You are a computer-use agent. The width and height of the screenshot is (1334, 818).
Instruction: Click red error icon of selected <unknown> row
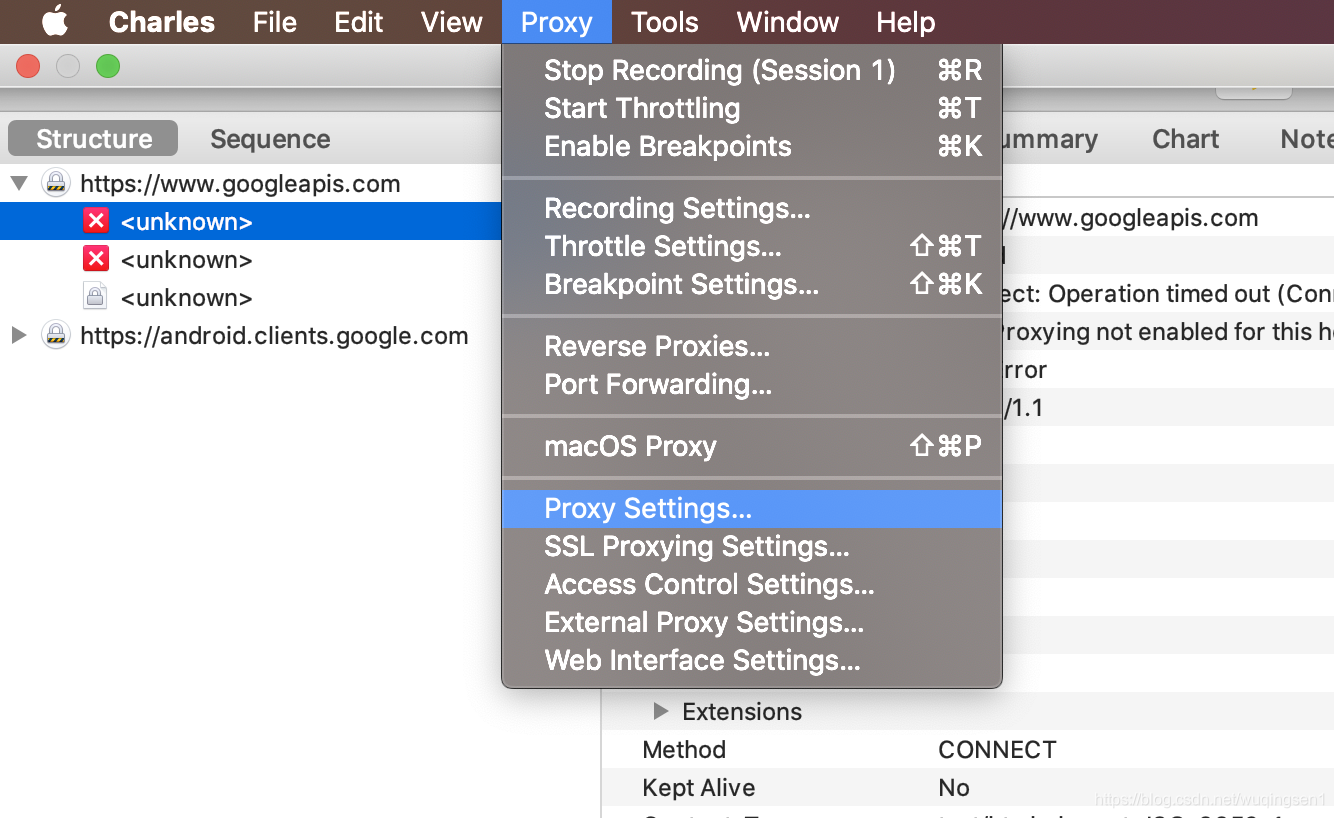(x=96, y=221)
